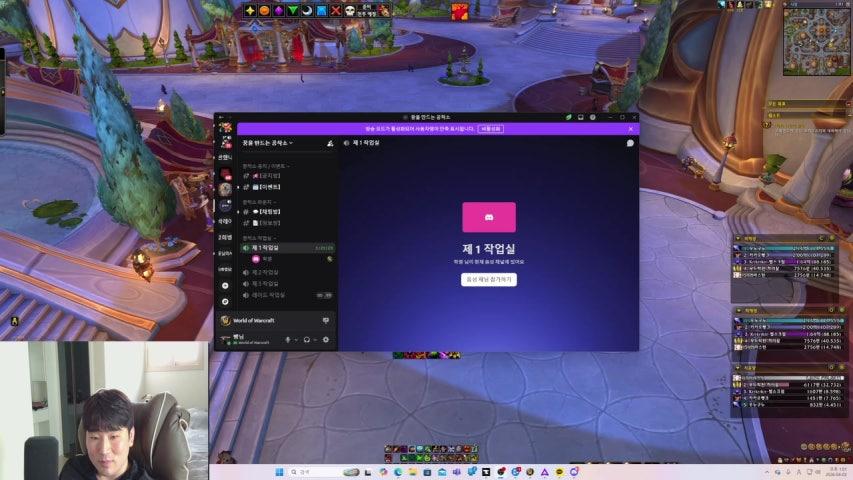
Task: Open headphone output options arrow
Action: pyautogui.click(x=315, y=340)
